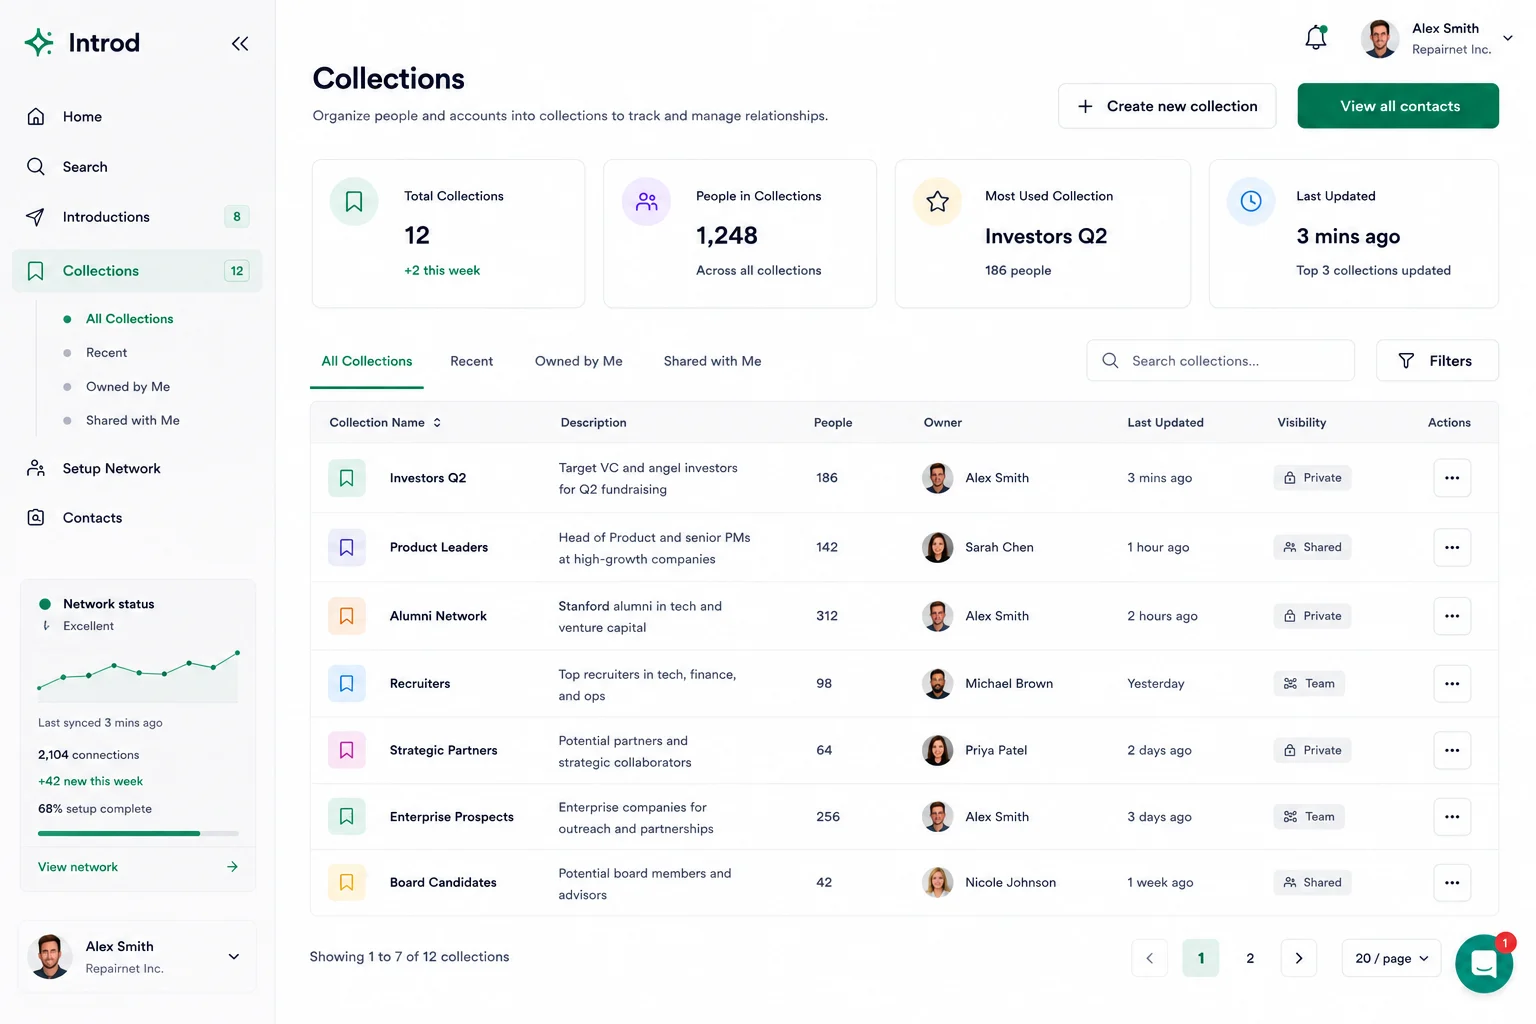
Task: Open actions menu for Recruiters row
Action: pos(1452,684)
